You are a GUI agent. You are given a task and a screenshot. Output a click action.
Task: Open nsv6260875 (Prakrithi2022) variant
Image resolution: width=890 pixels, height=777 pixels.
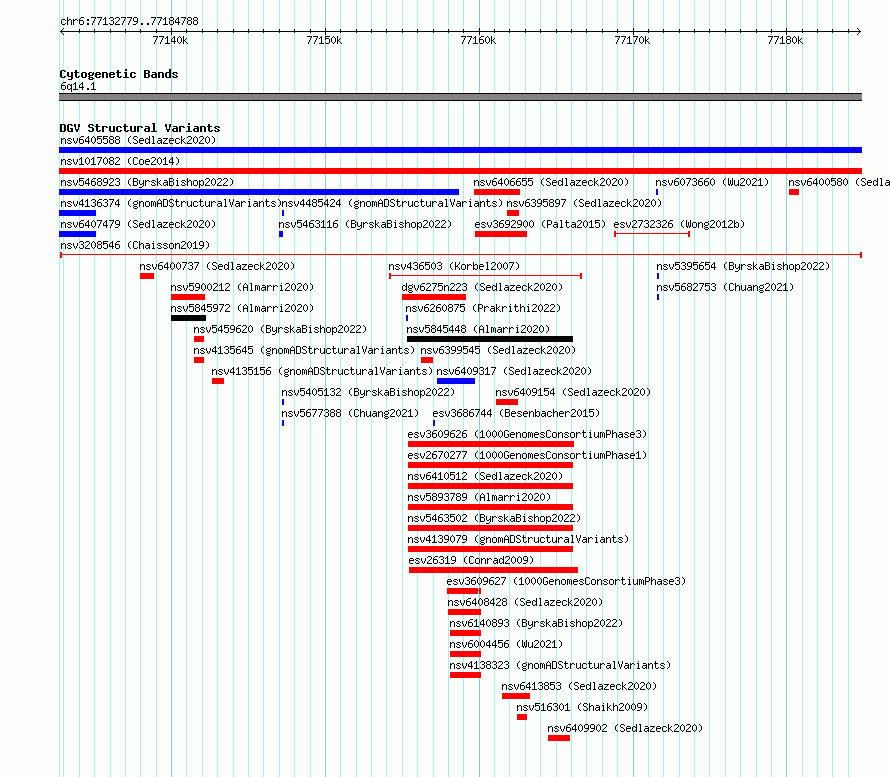(x=483, y=308)
